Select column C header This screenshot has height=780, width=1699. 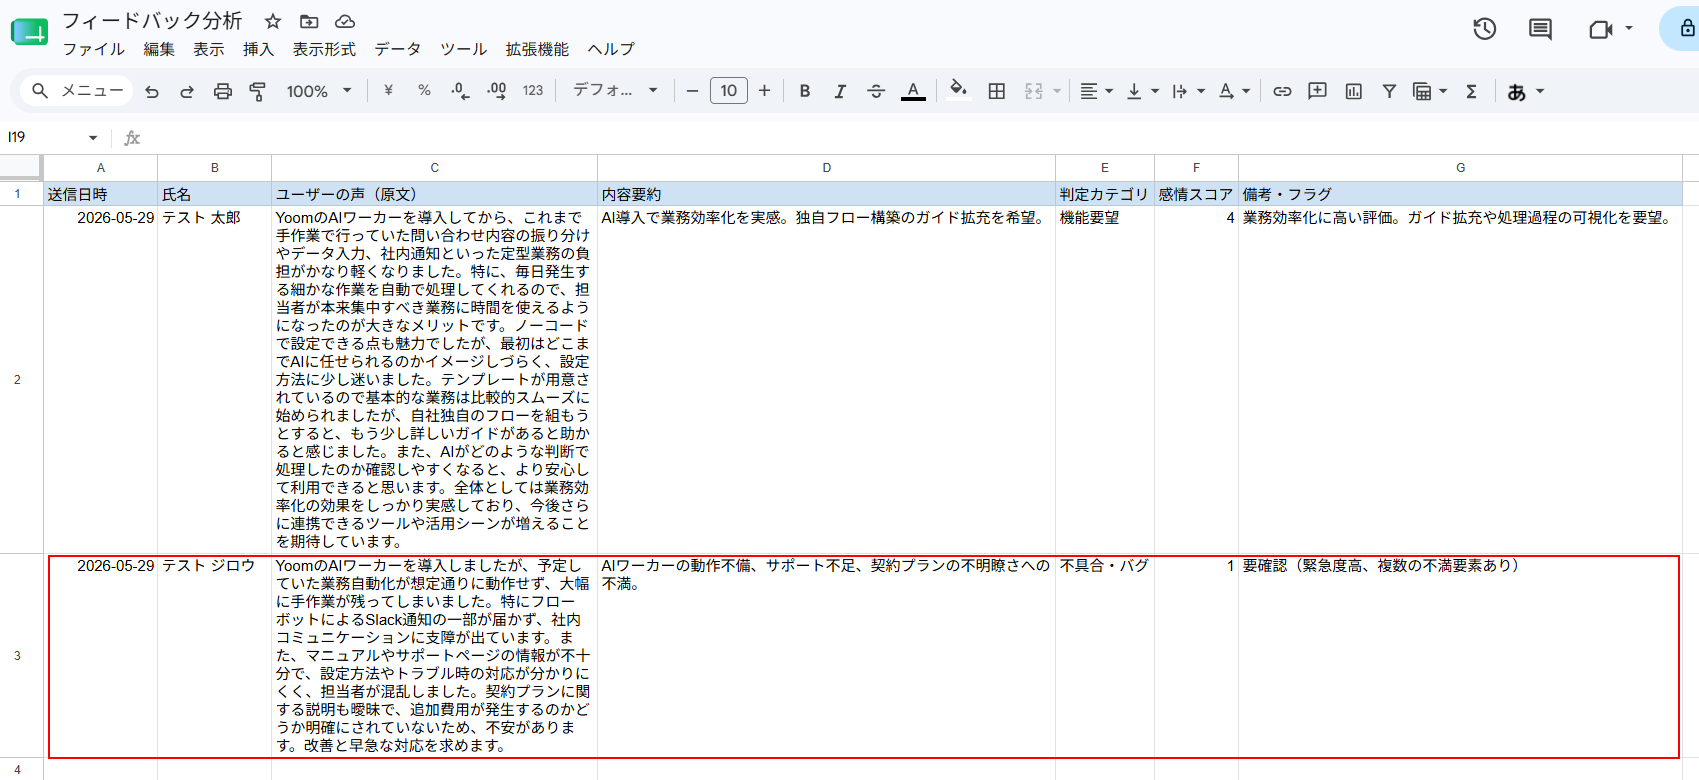tap(434, 168)
